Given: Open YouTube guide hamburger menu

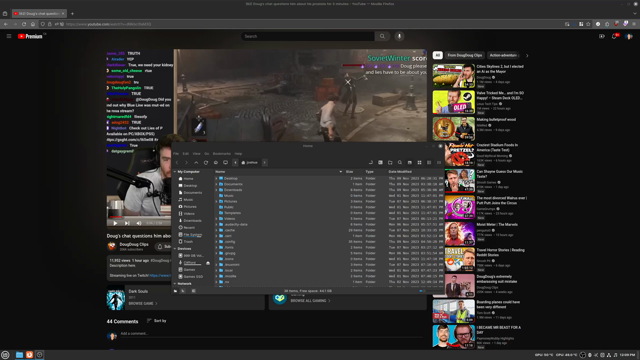Looking at the screenshot, I should tap(9, 36).
